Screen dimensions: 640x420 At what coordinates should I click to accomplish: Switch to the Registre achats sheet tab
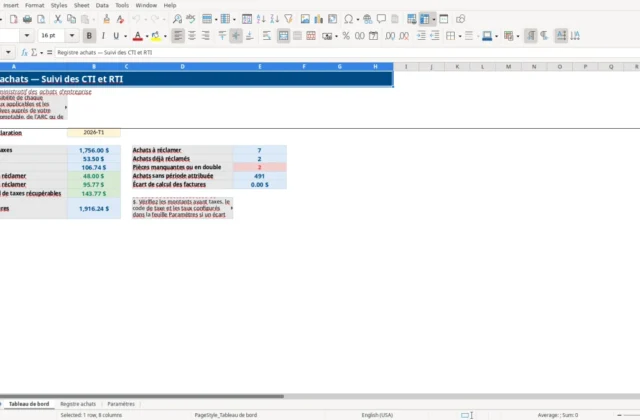point(78,404)
